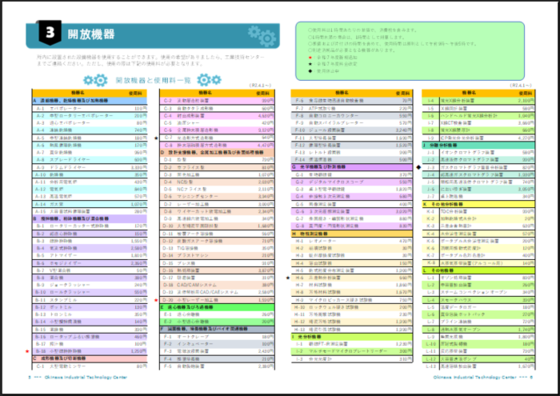The width and height of the screenshot is (560, 396).
Task: Click yellow section K category header
Action: [x=479, y=204]
